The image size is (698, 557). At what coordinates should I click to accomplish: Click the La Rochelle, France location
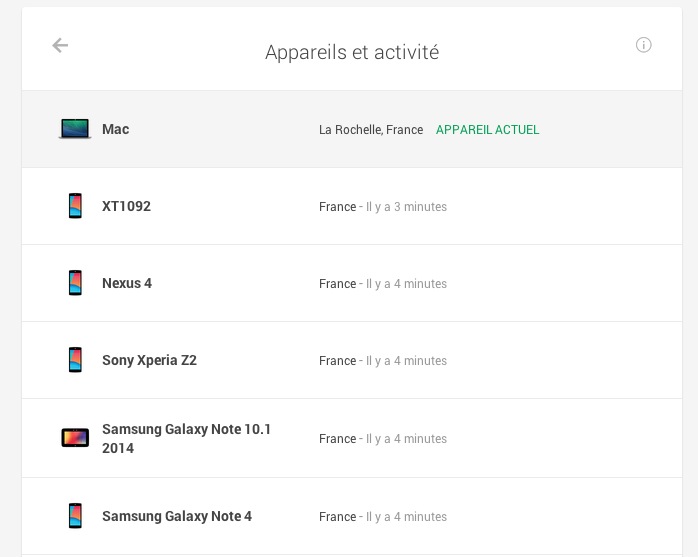point(371,130)
